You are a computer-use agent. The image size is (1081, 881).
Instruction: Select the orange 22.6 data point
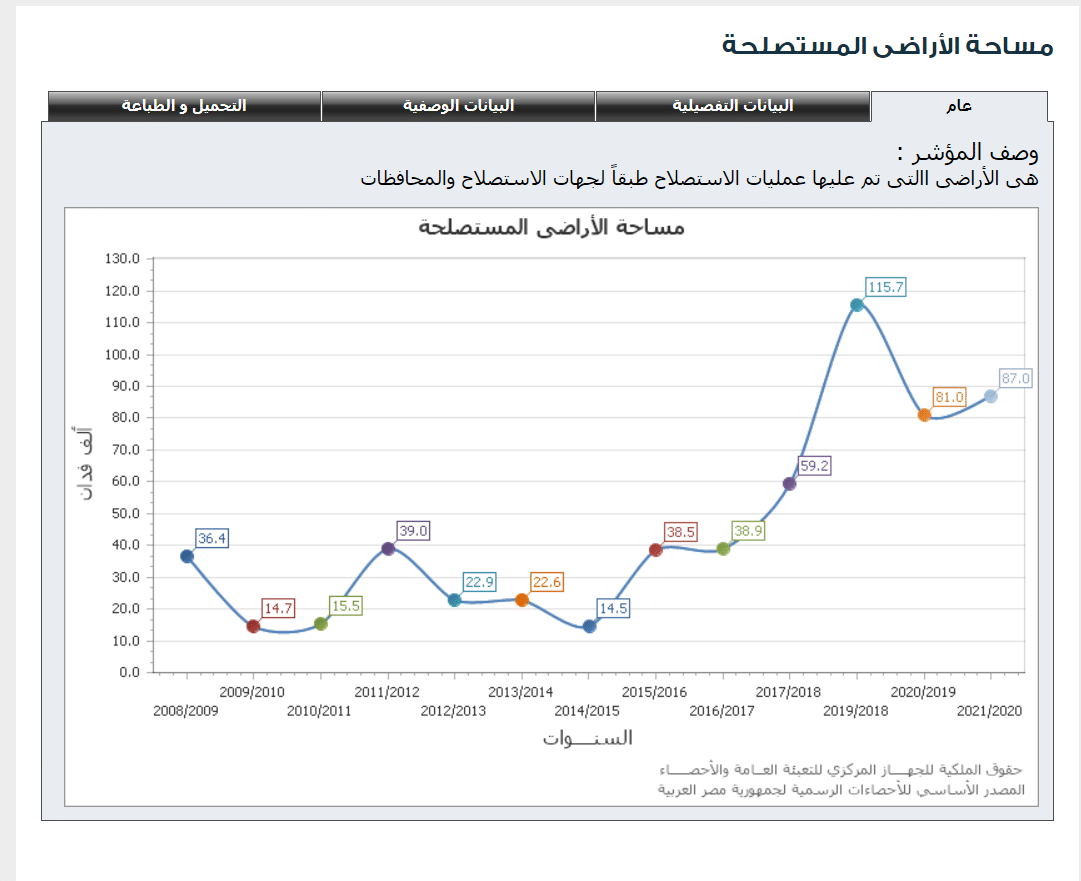[x=522, y=598]
